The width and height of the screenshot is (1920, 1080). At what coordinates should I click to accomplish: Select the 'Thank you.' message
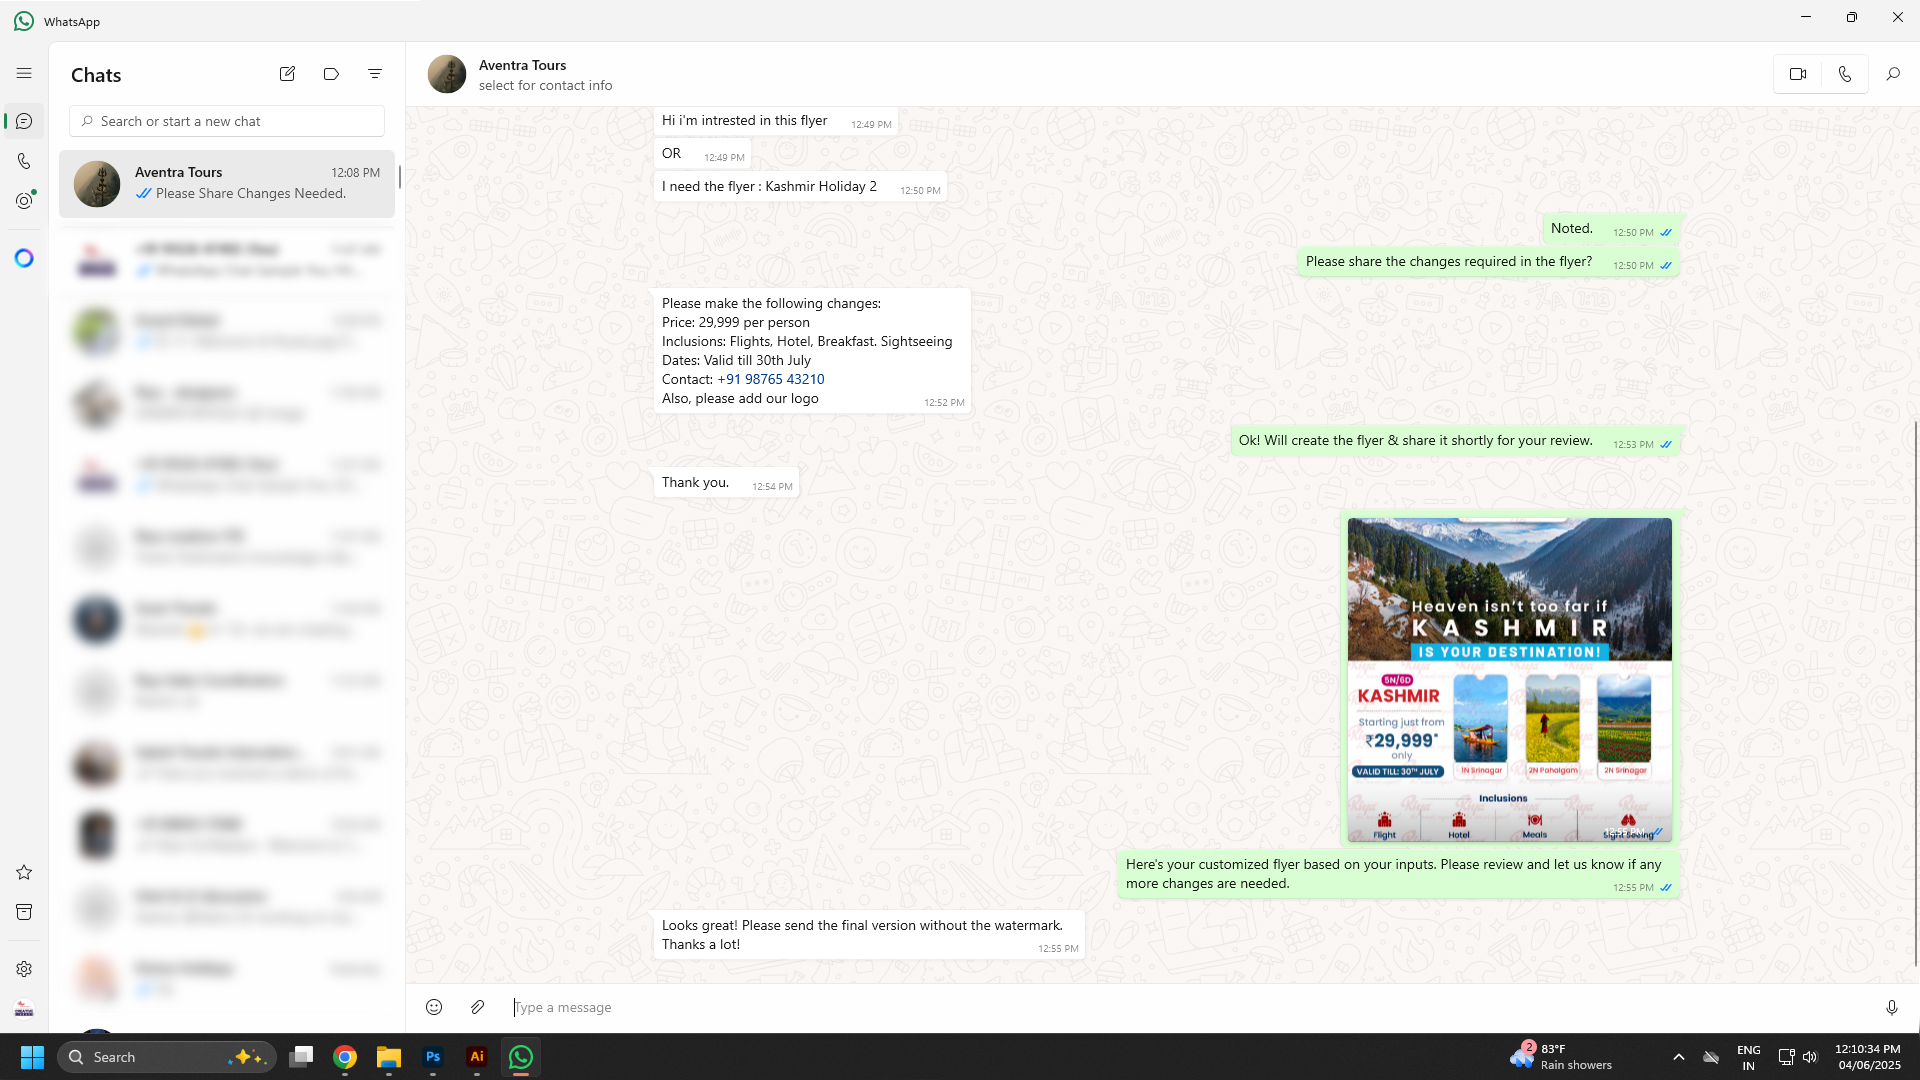point(726,482)
